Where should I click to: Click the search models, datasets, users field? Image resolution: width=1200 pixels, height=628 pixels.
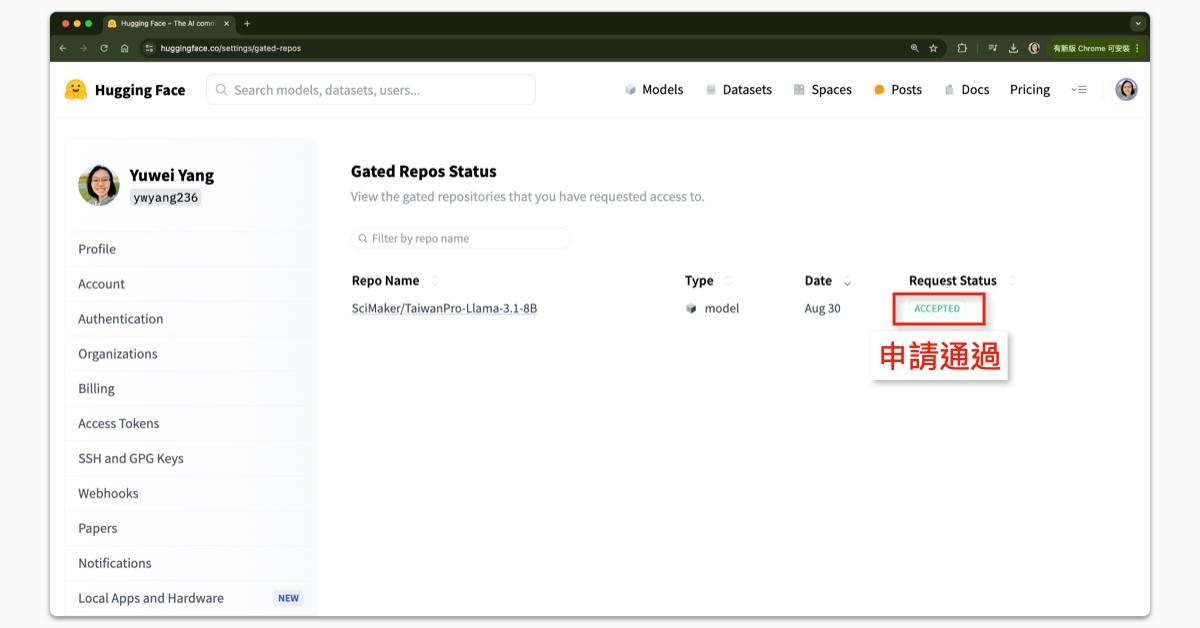click(371, 90)
